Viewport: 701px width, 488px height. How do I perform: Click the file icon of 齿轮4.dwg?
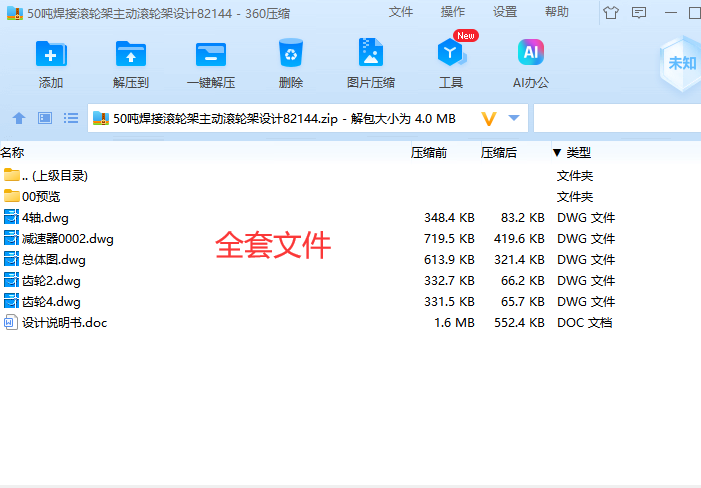[11, 301]
